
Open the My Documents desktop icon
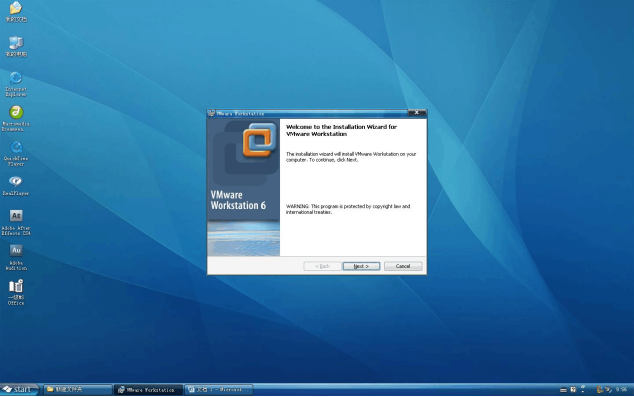pos(16,11)
